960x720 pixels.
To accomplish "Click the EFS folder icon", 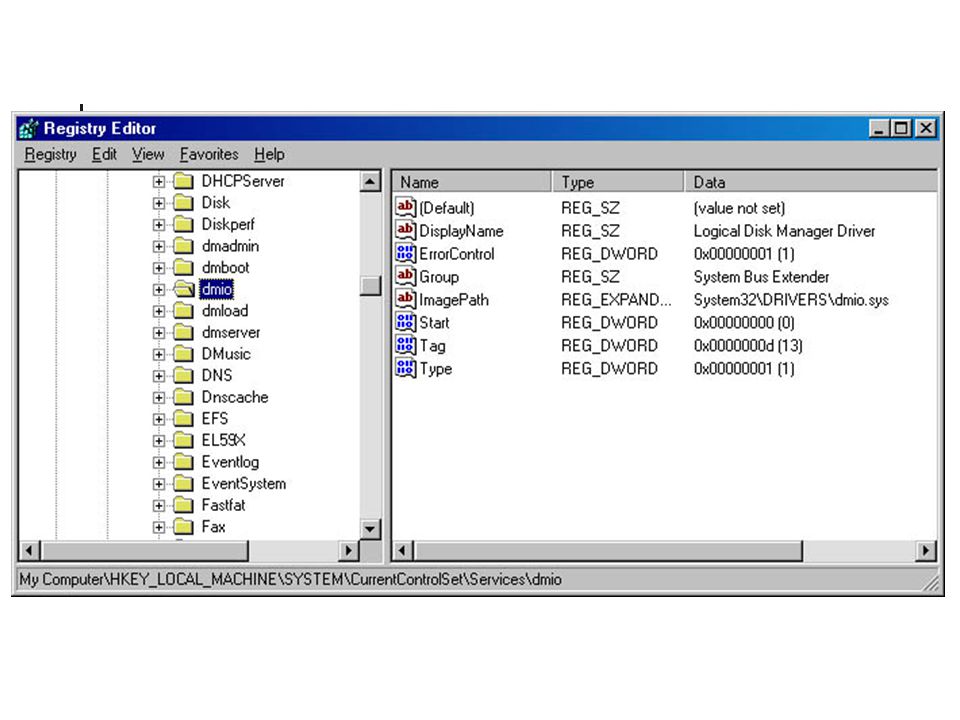I will click(x=183, y=419).
